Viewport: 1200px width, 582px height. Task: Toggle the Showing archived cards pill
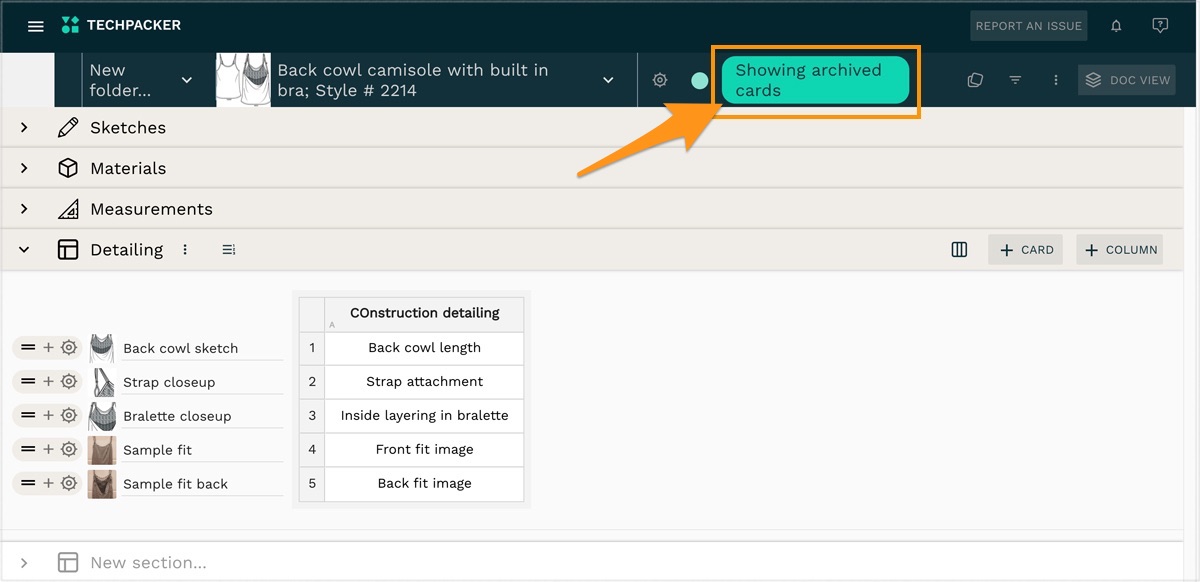pos(815,80)
